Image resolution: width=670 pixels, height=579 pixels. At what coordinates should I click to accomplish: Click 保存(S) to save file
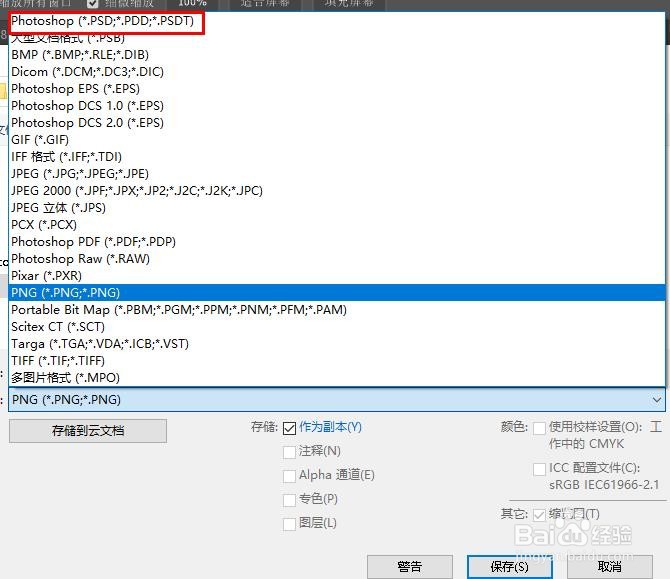tap(509, 567)
